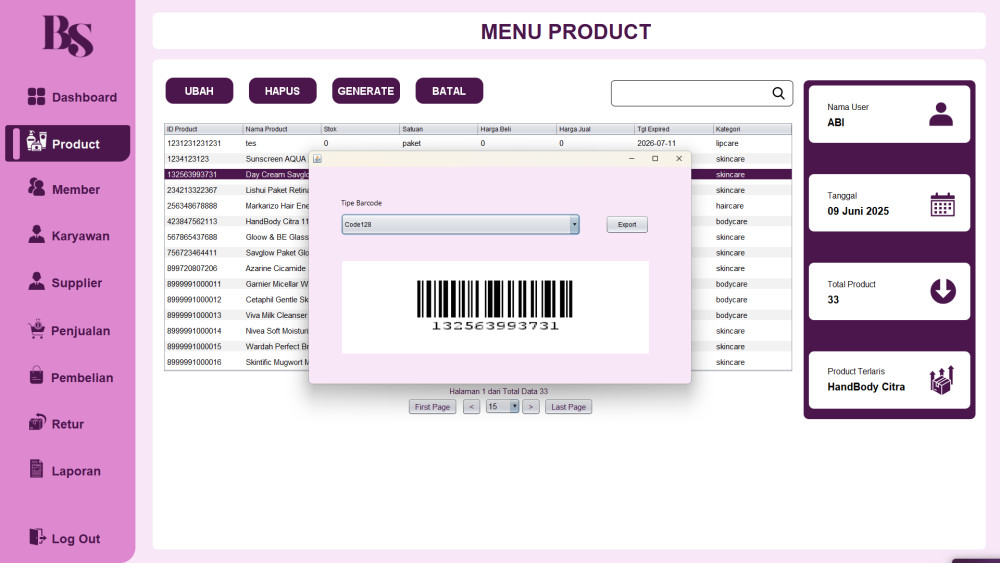Screen dimensions: 1000x563
Task: Click the HAPUS button
Action: point(283,91)
